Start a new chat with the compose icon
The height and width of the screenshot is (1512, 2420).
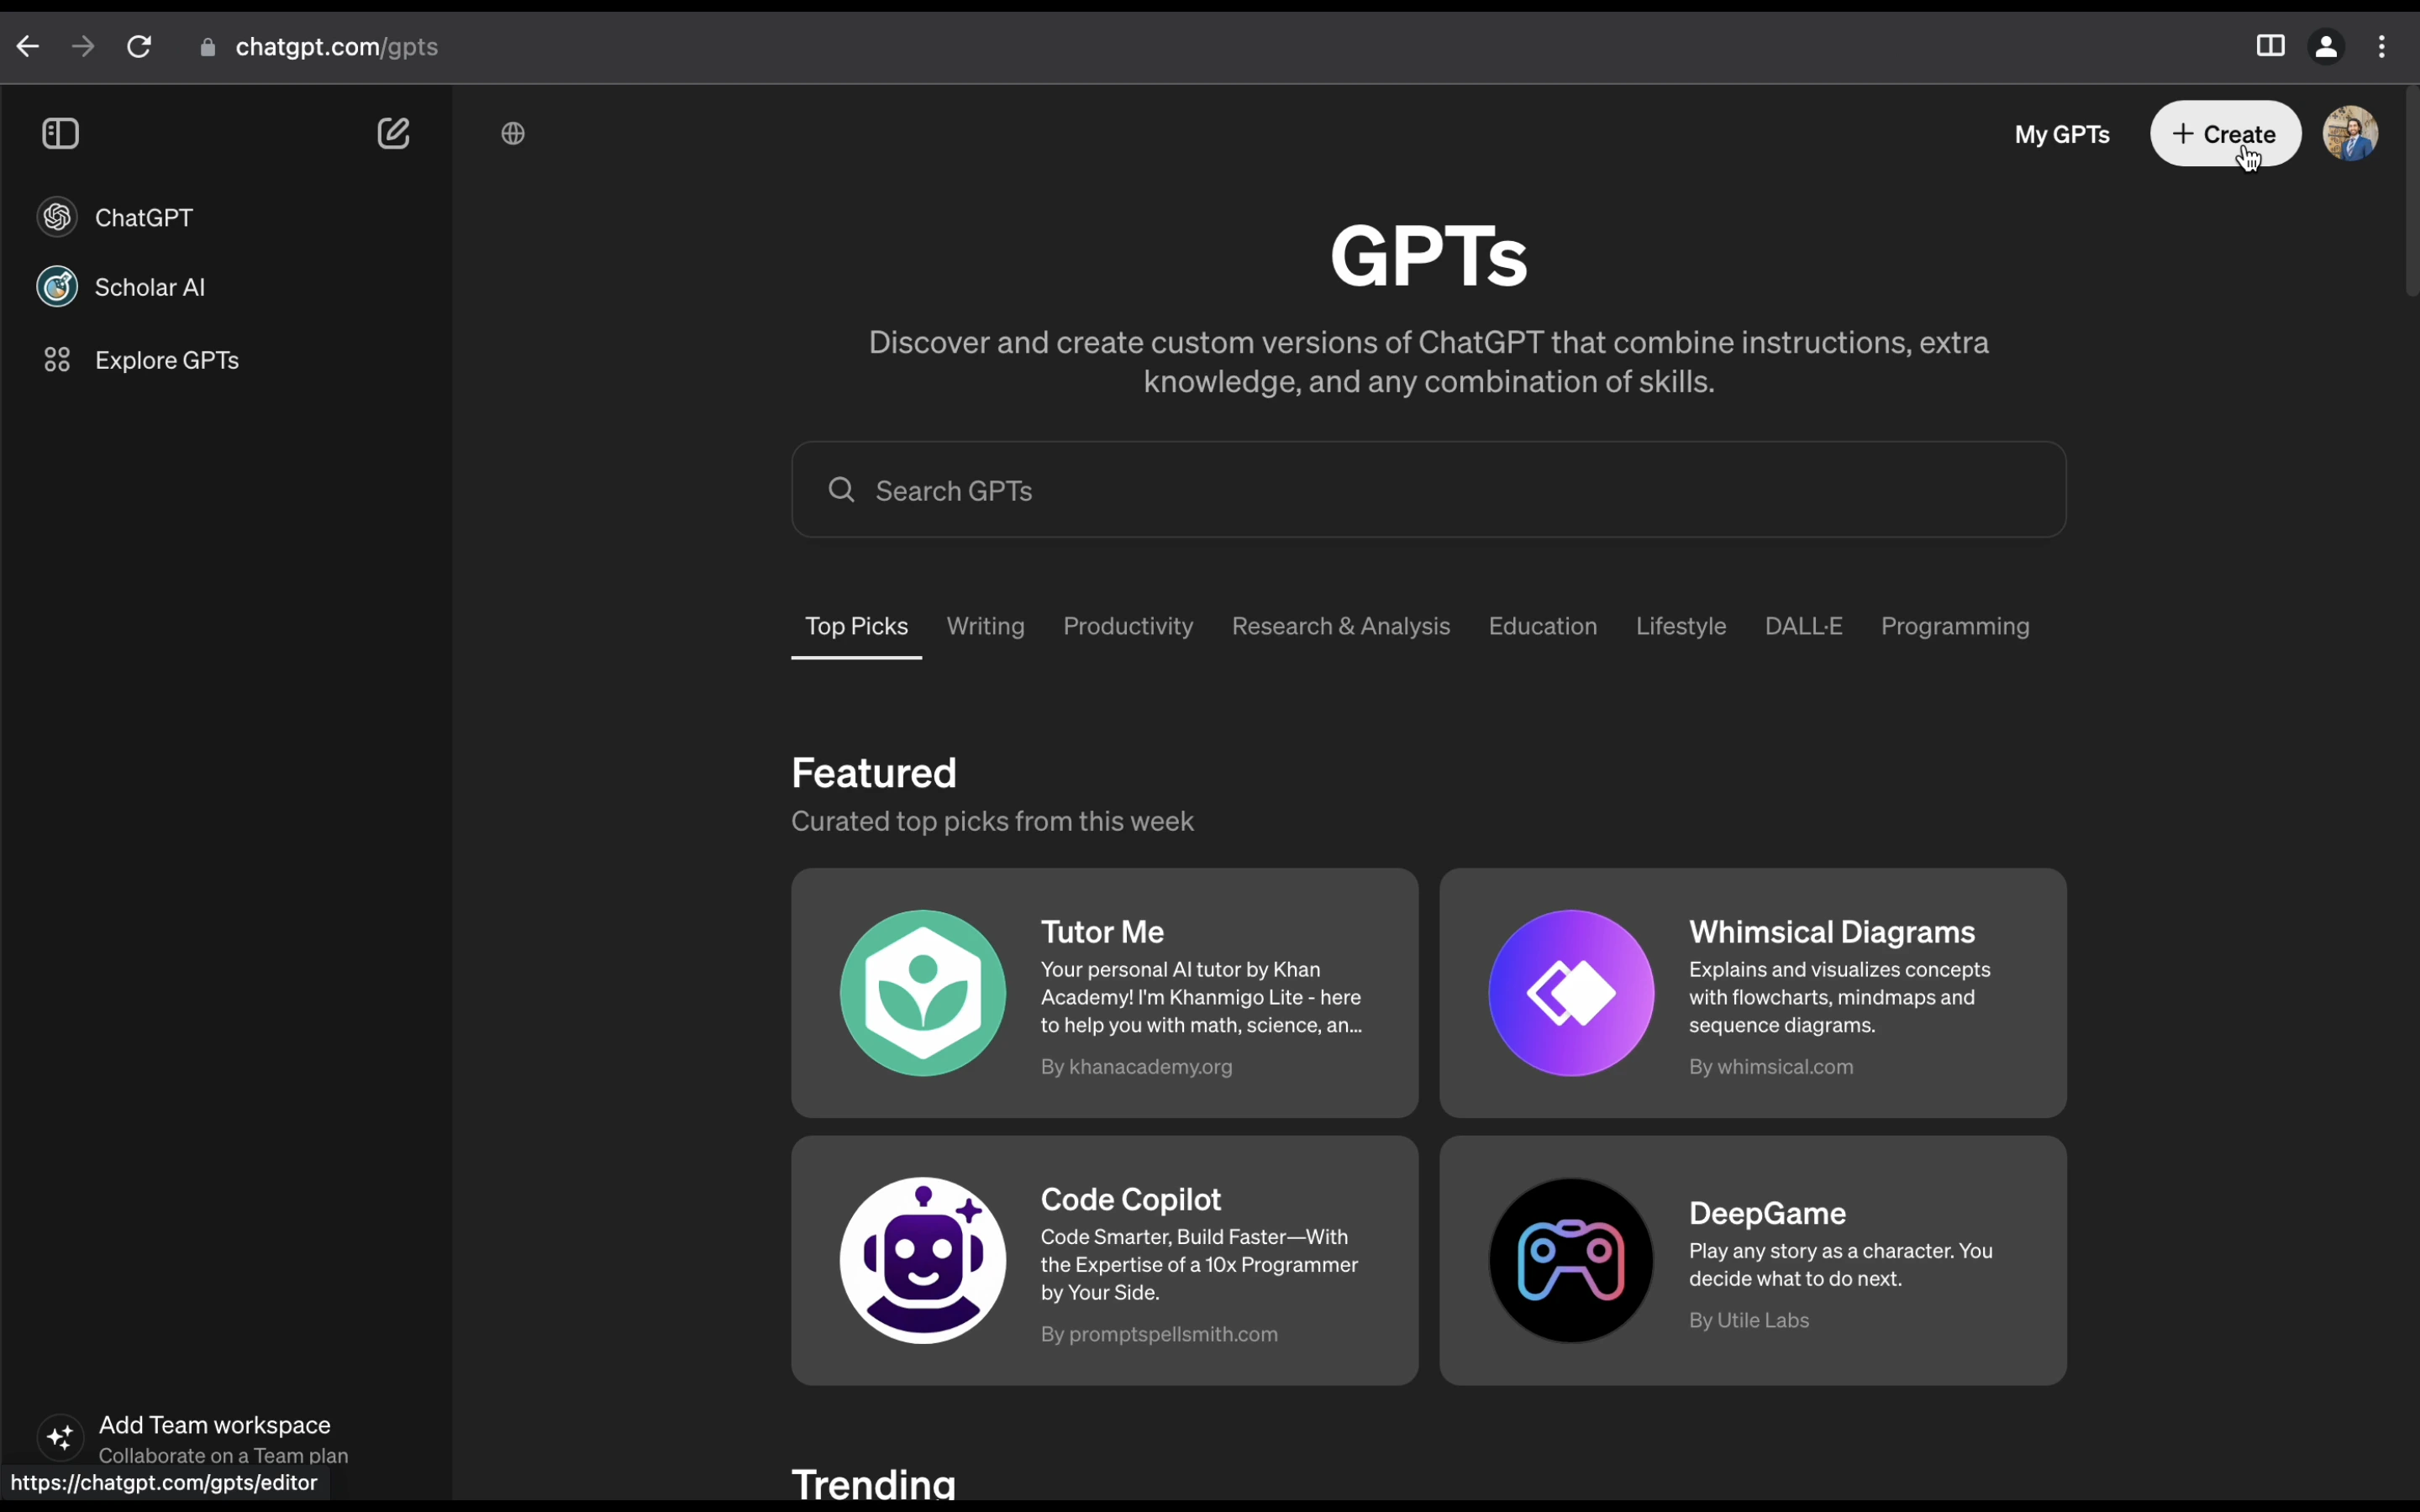tap(394, 133)
